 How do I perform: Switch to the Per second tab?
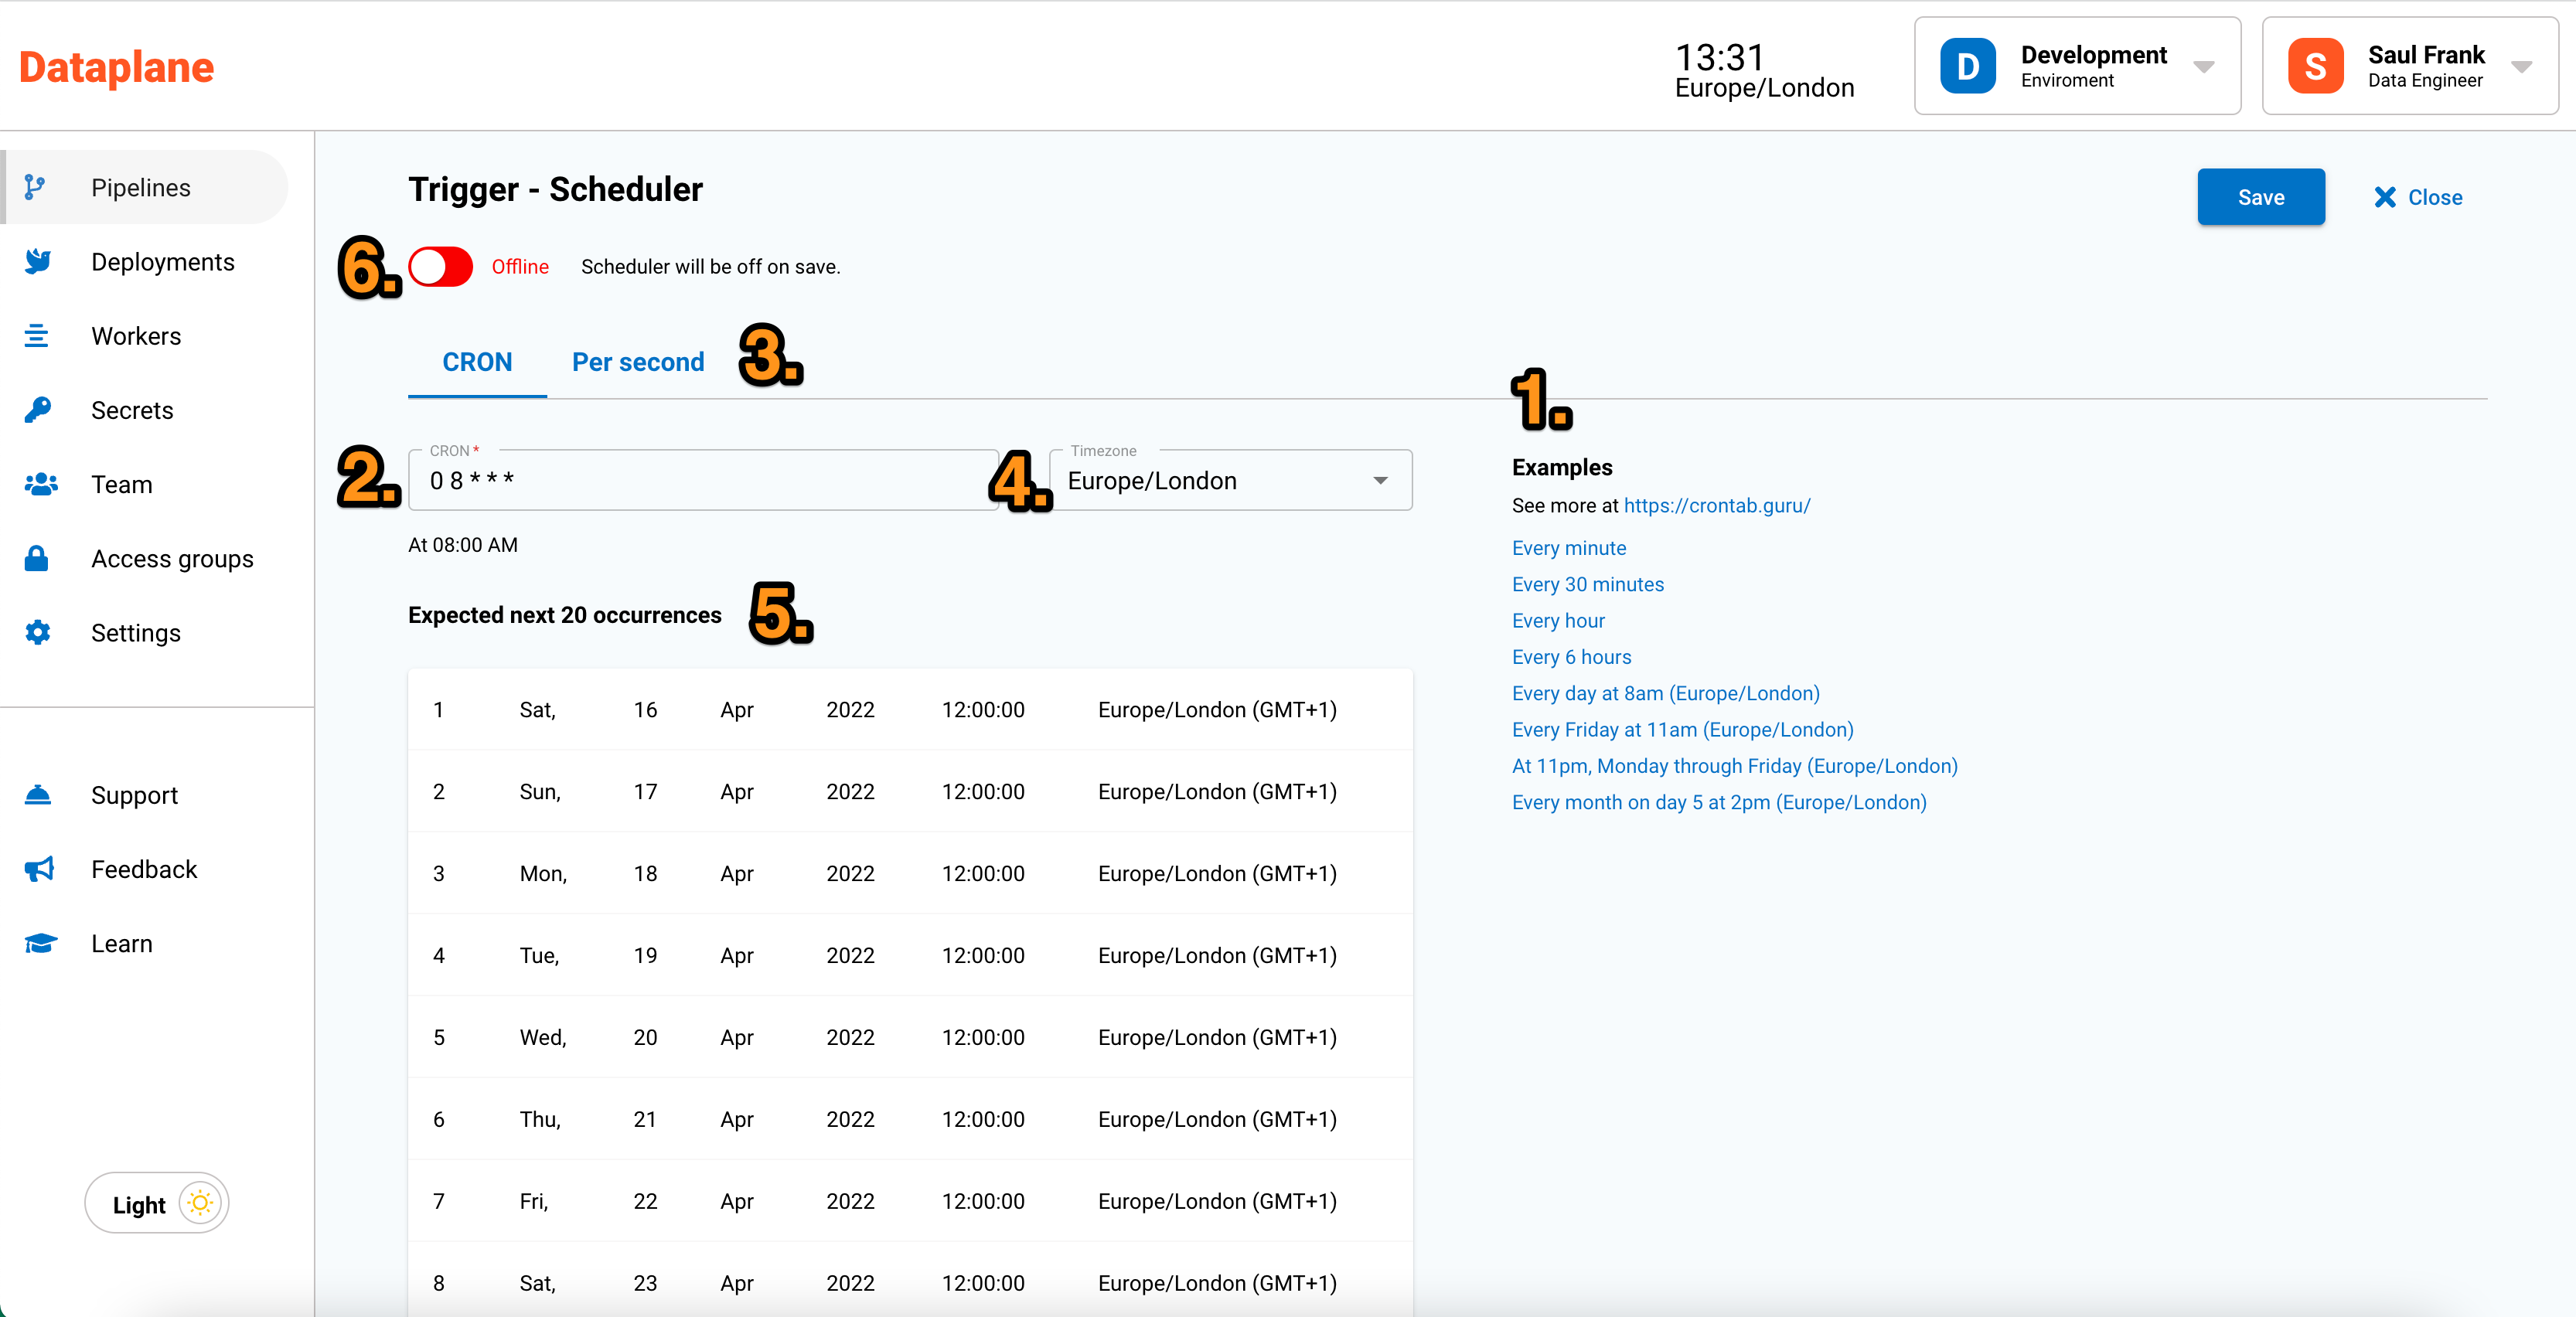637,361
